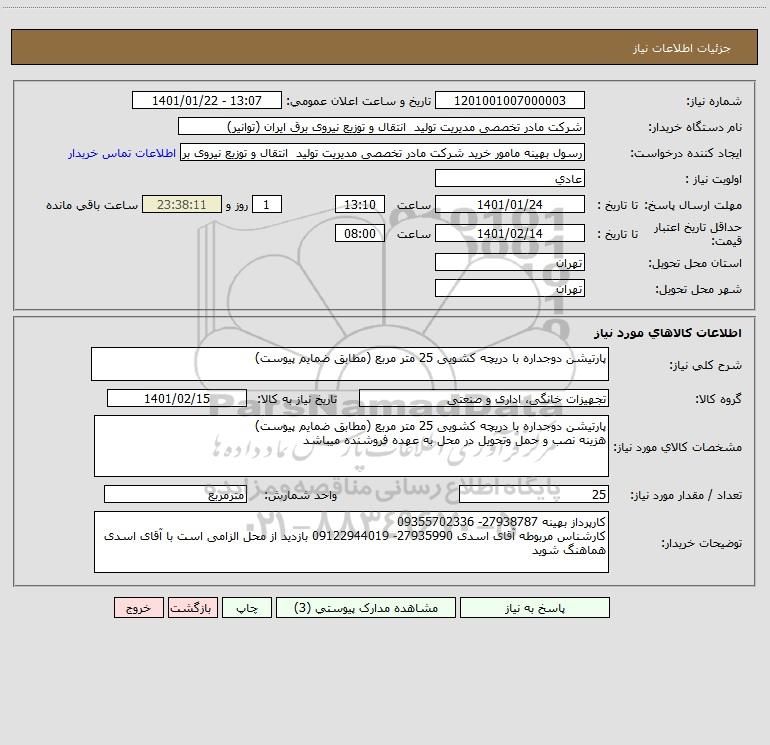Open مشاهده مدارک پیوستی (3) attachments

click(x=366, y=607)
